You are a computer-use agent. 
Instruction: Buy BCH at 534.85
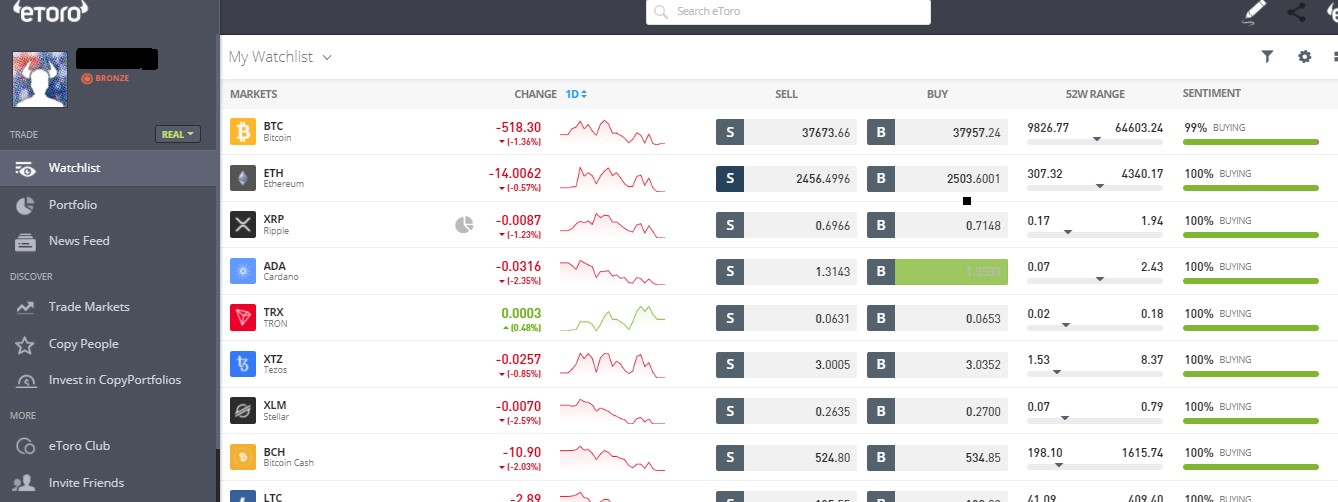click(x=937, y=457)
